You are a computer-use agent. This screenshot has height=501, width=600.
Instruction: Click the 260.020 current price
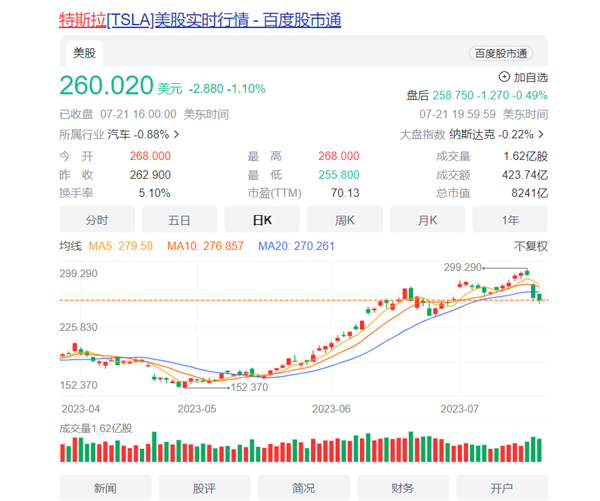pos(106,85)
